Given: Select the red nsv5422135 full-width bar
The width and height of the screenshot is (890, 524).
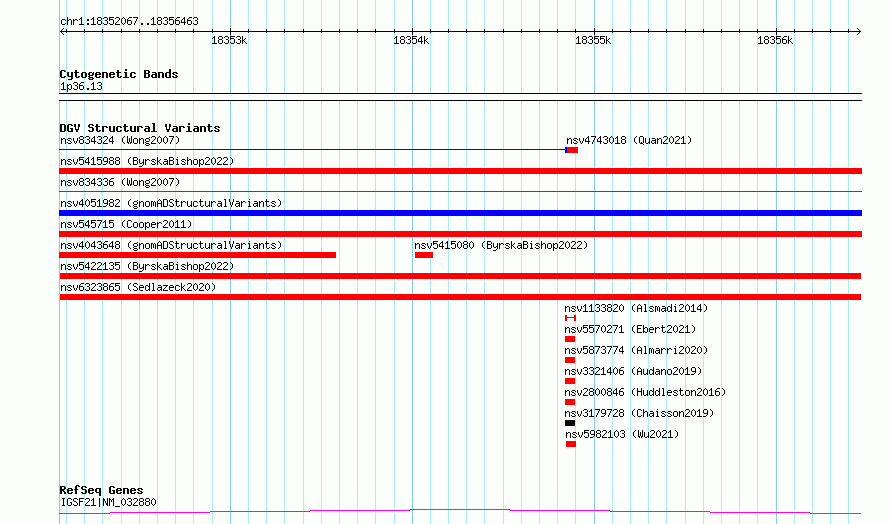Looking at the screenshot, I should [x=460, y=276].
